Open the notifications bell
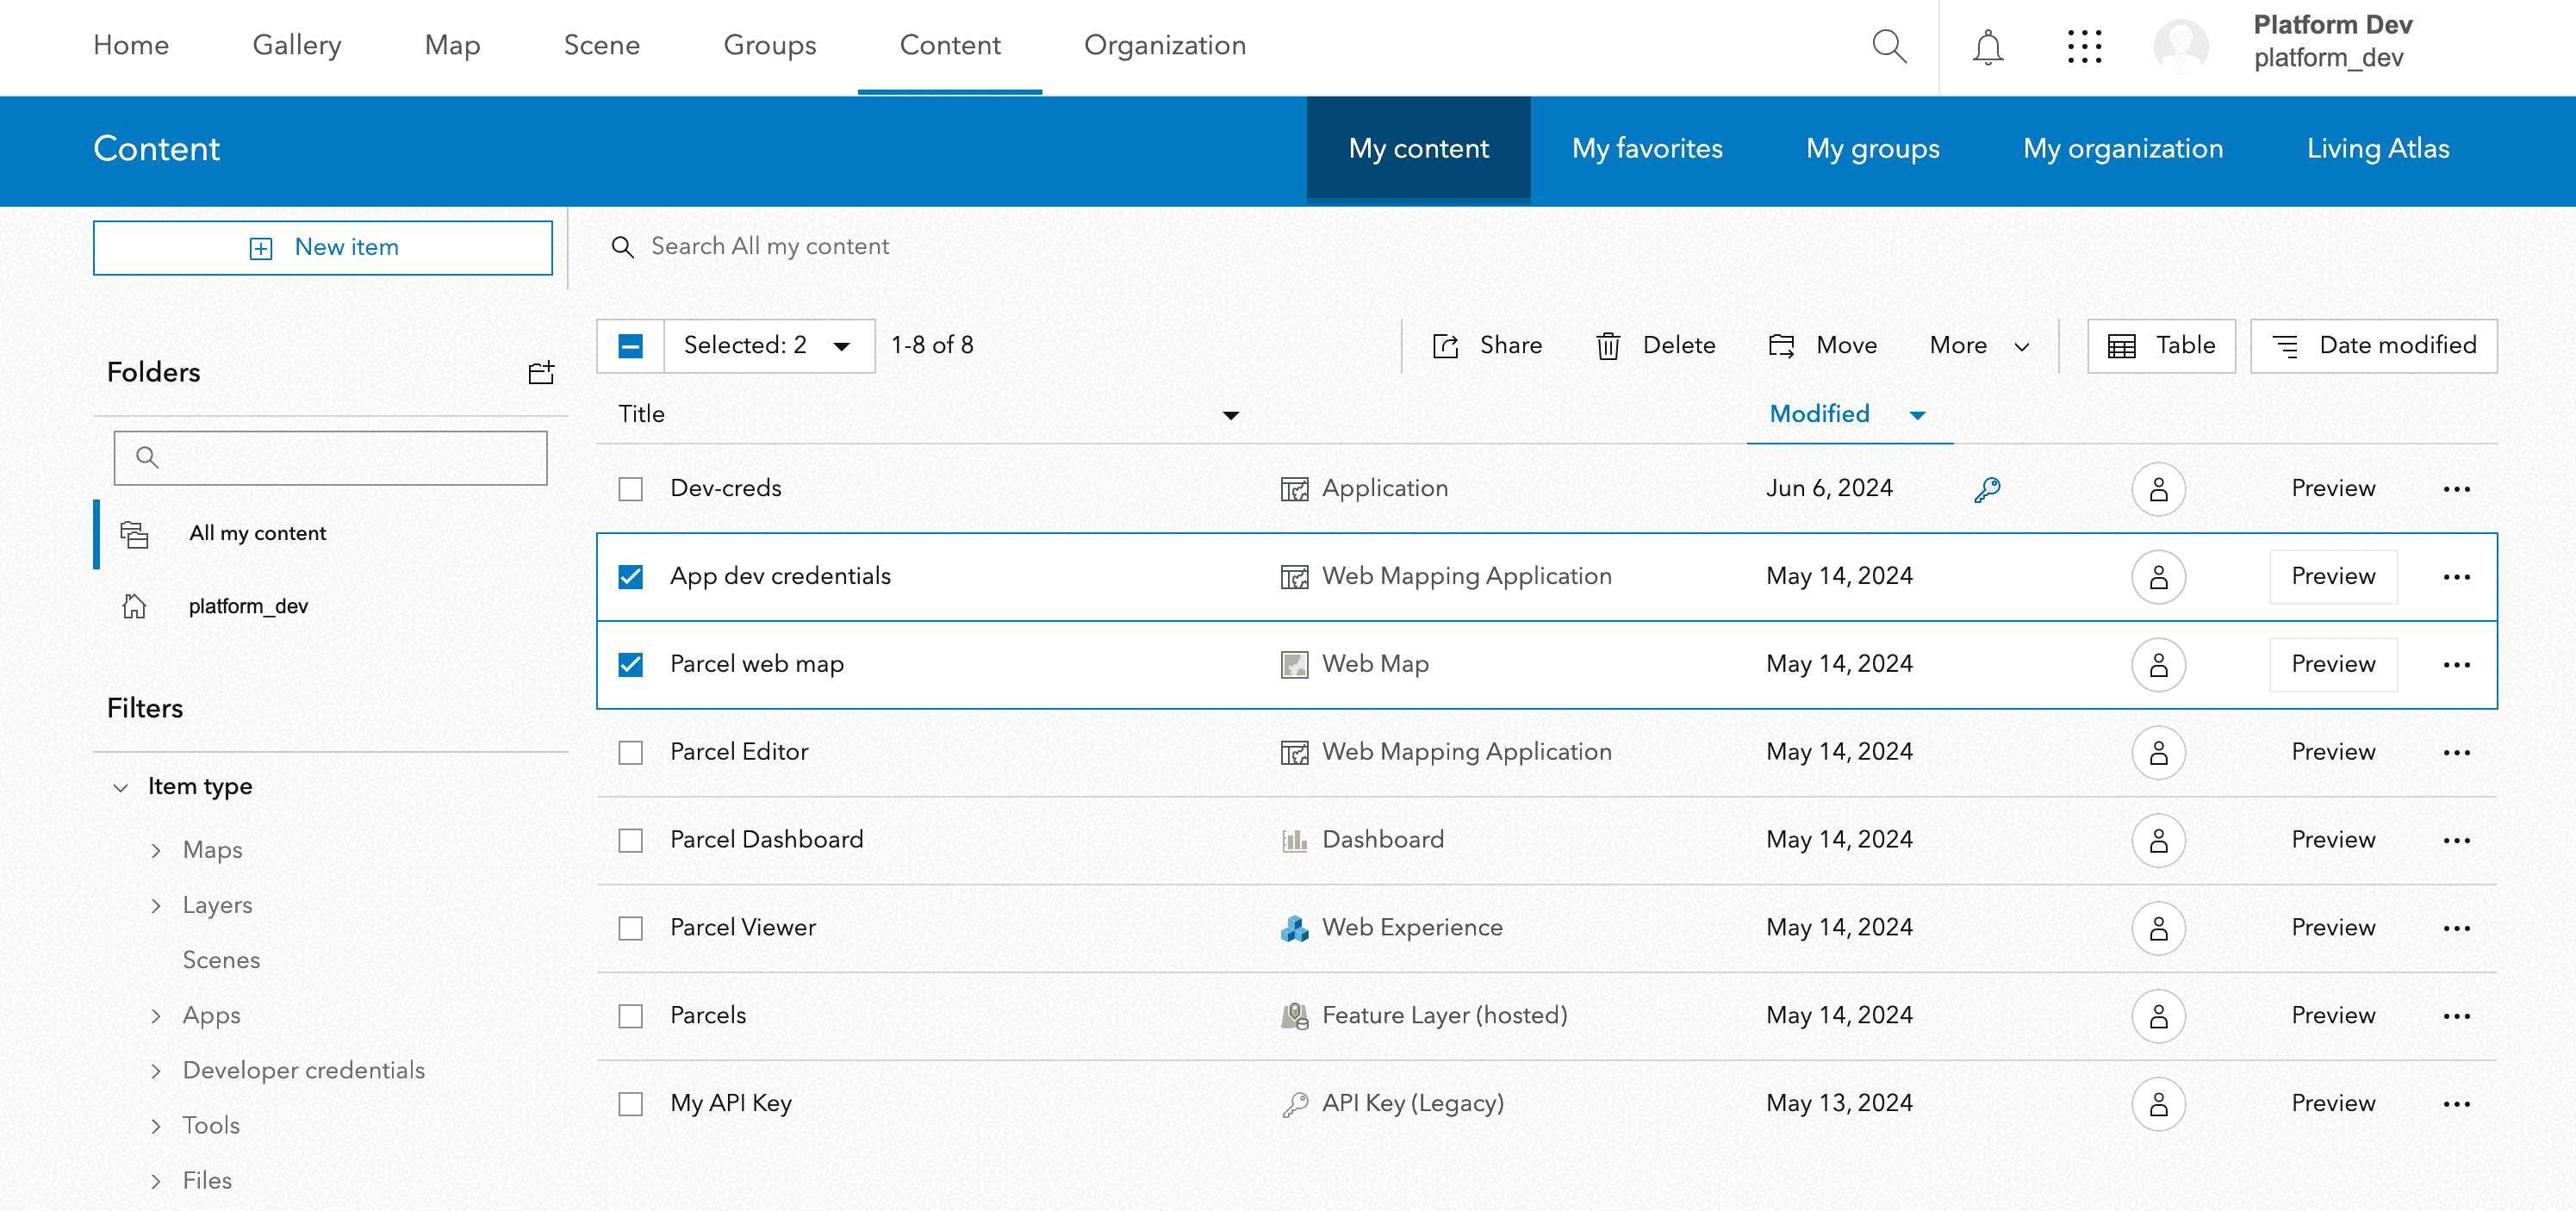2576x1211 pixels. (x=1988, y=46)
